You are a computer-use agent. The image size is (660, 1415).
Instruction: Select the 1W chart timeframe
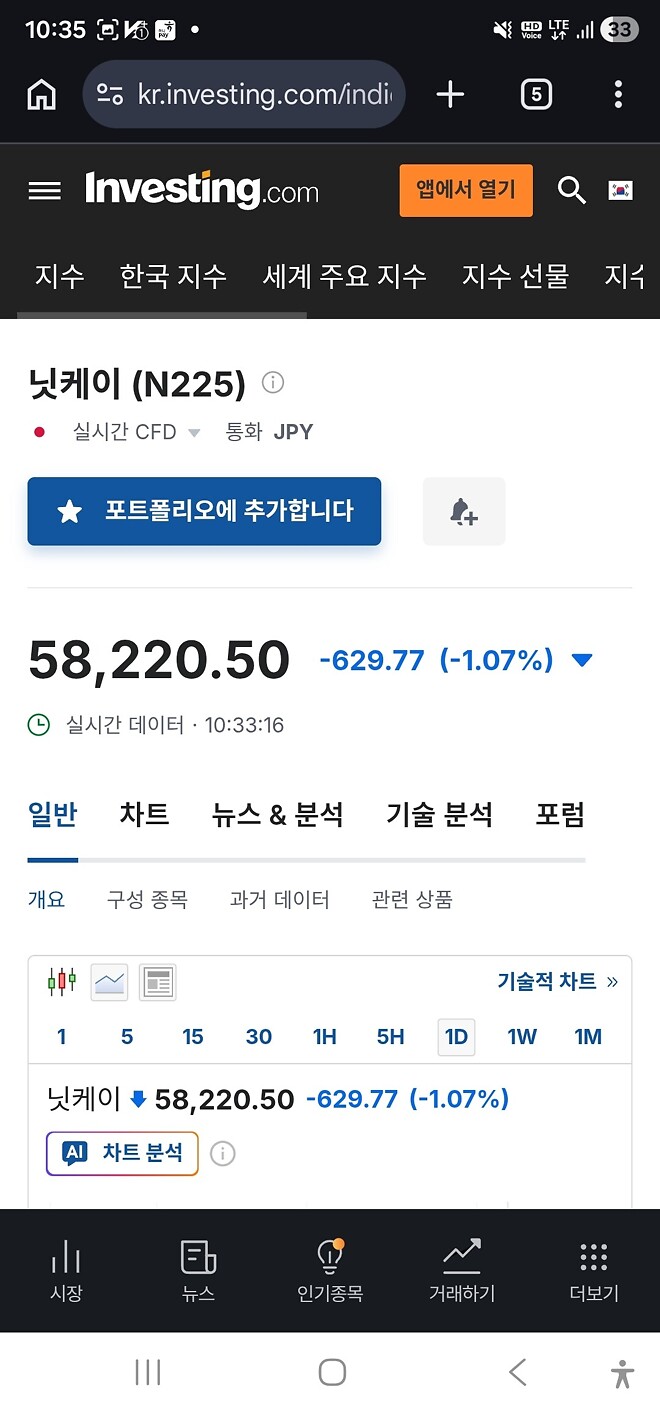521,1037
